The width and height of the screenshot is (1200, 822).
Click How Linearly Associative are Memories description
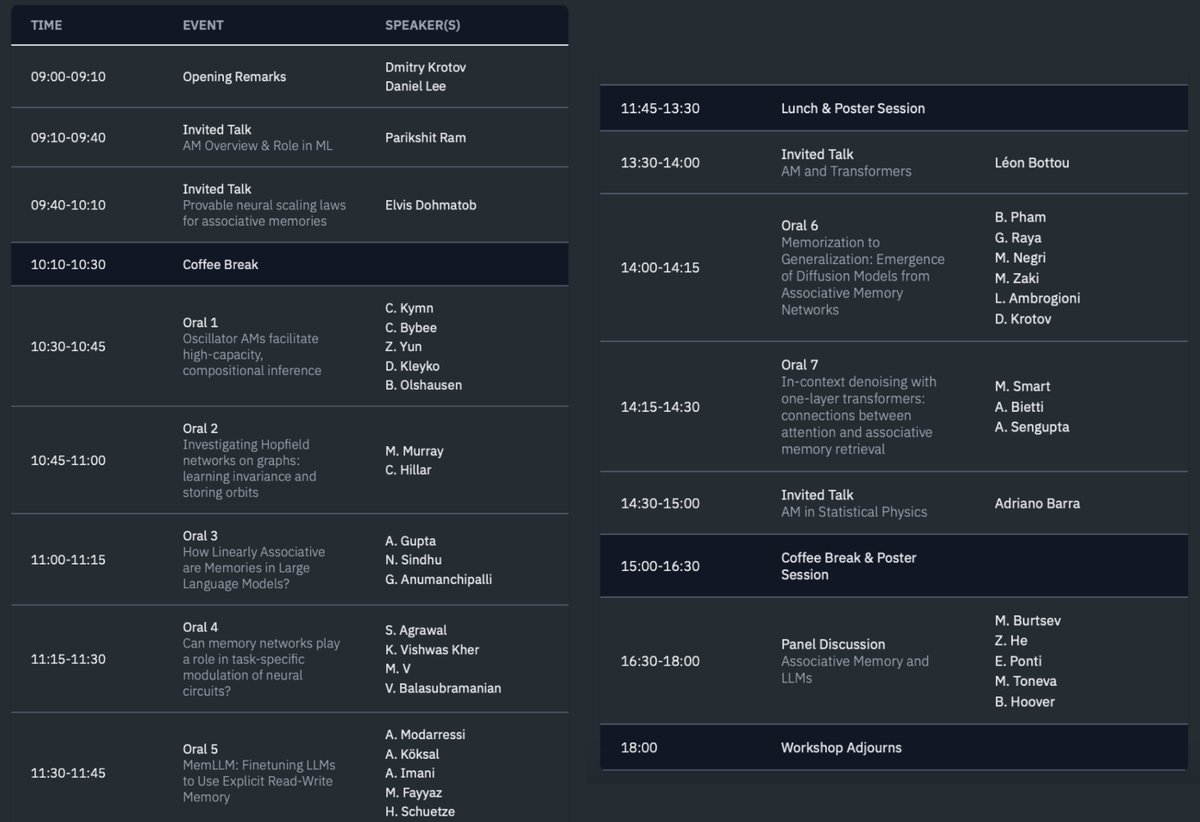(254, 568)
